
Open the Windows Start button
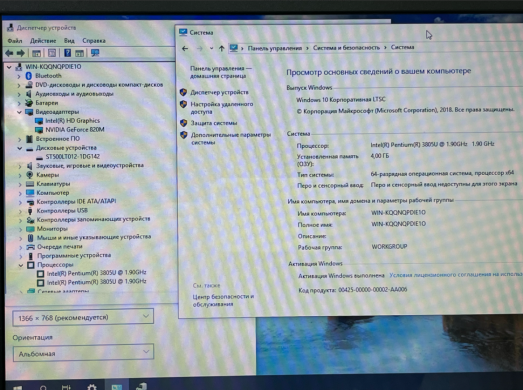[17, 388]
